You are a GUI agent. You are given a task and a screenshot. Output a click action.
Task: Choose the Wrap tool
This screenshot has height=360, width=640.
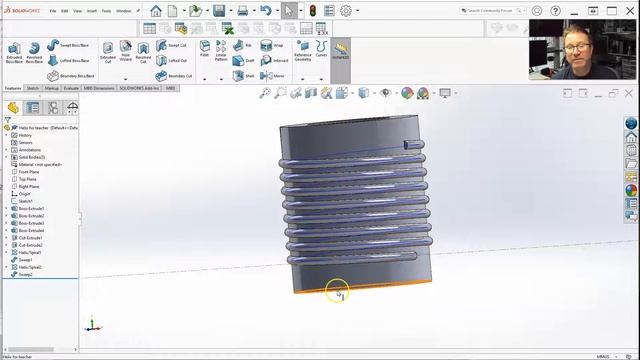(272, 45)
